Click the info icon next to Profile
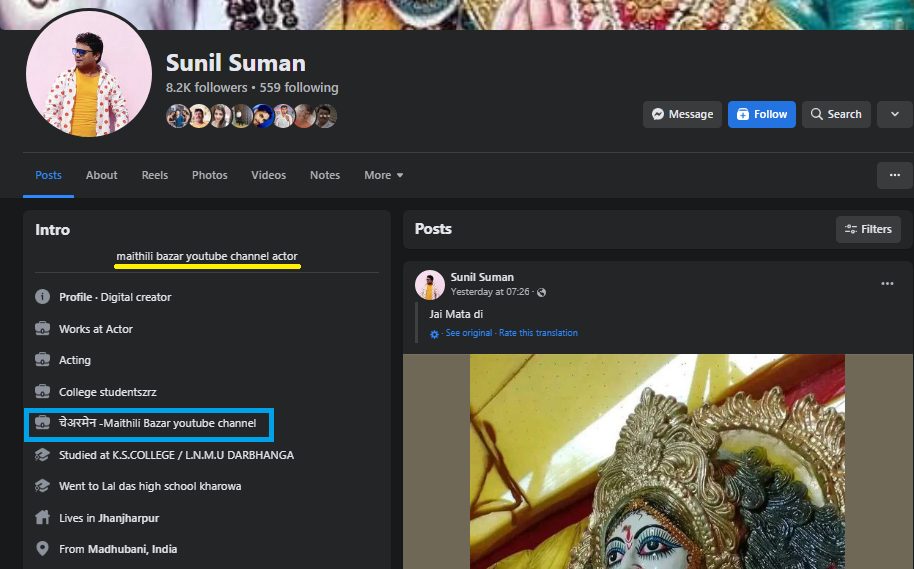Screen dimensions: 914x569 (43, 296)
